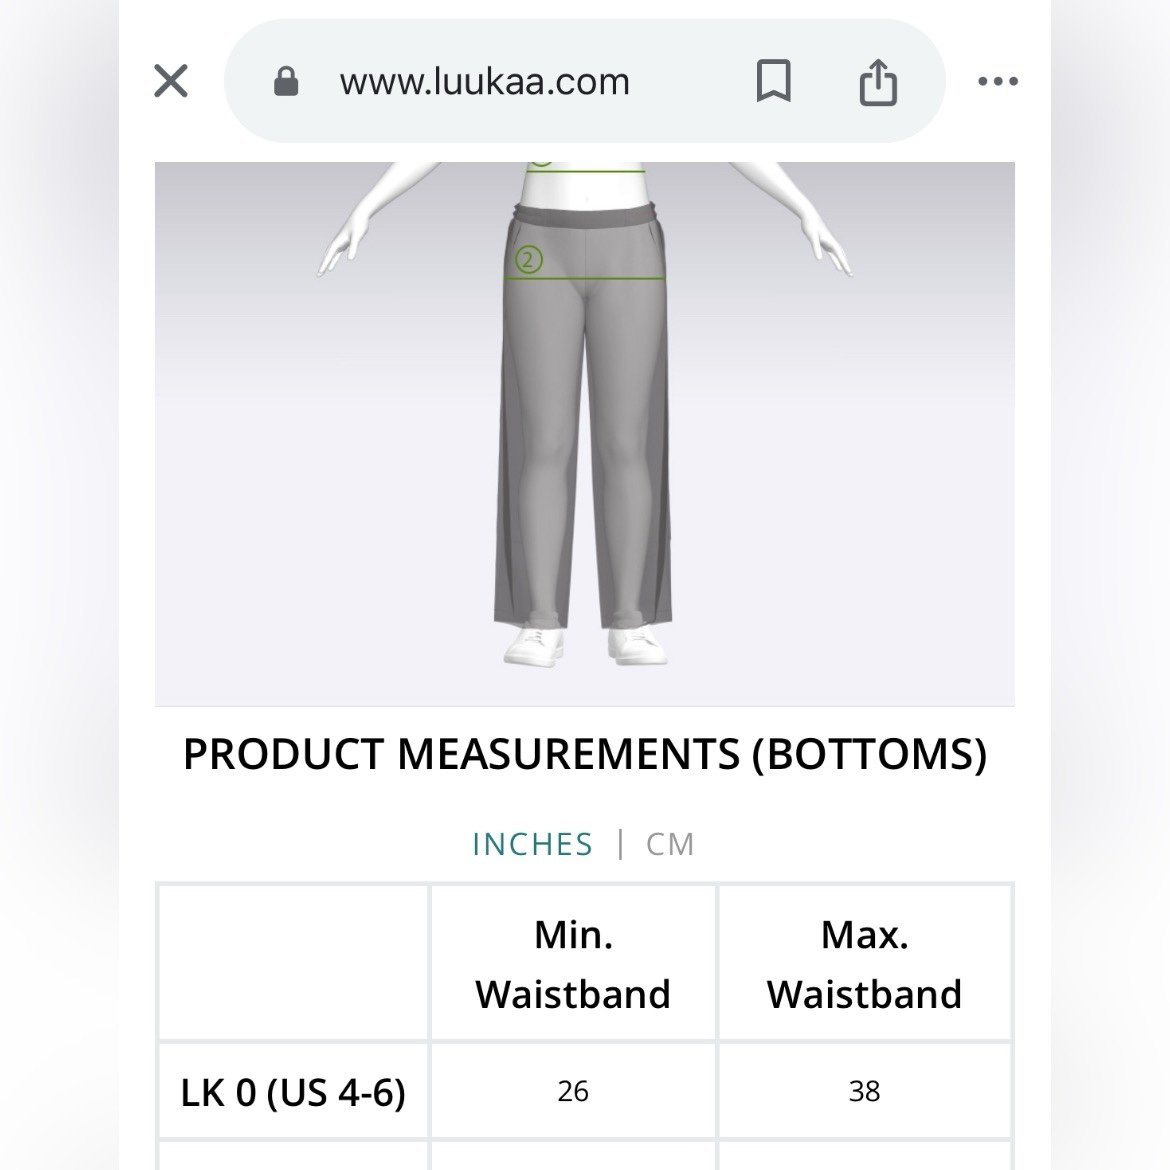Close the in-app browser with X icon

coord(171,81)
